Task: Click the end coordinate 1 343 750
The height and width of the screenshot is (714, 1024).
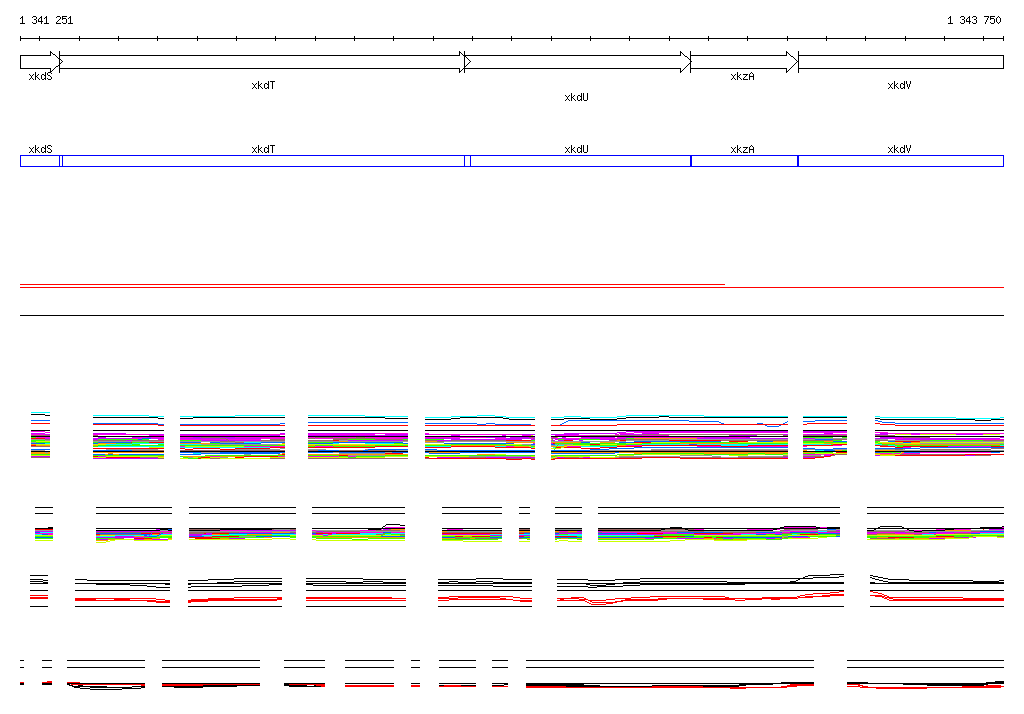Action: pos(974,20)
